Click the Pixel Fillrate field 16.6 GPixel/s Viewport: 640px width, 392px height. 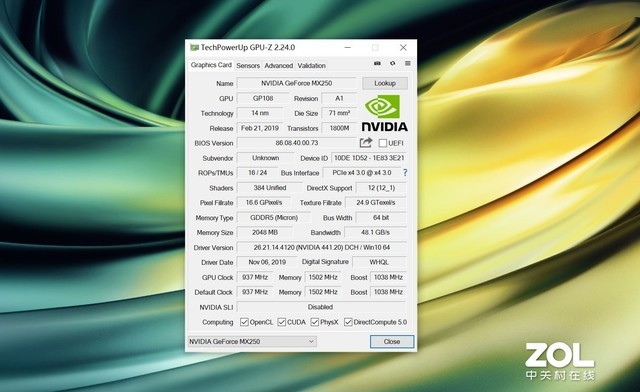click(x=264, y=203)
